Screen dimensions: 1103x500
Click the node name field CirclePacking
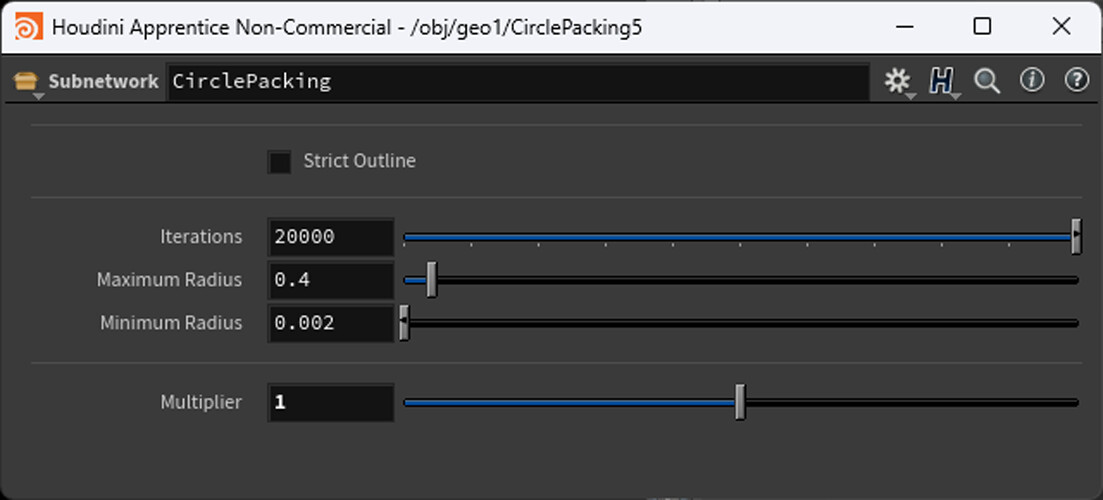[518, 82]
